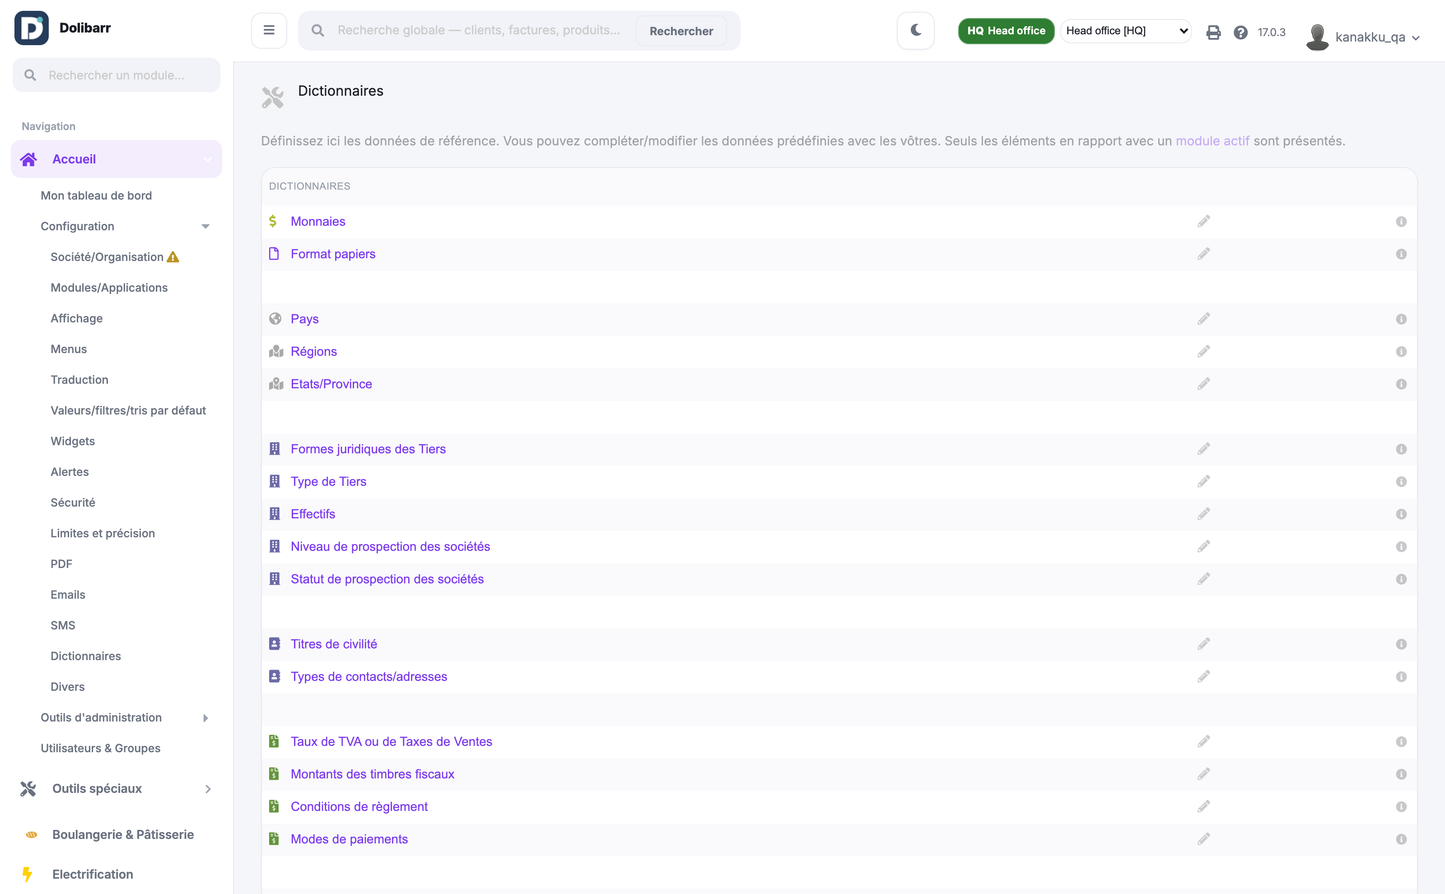
Task: Click the kanakku_qa user avatar
Action: (x=1317, y=37)
